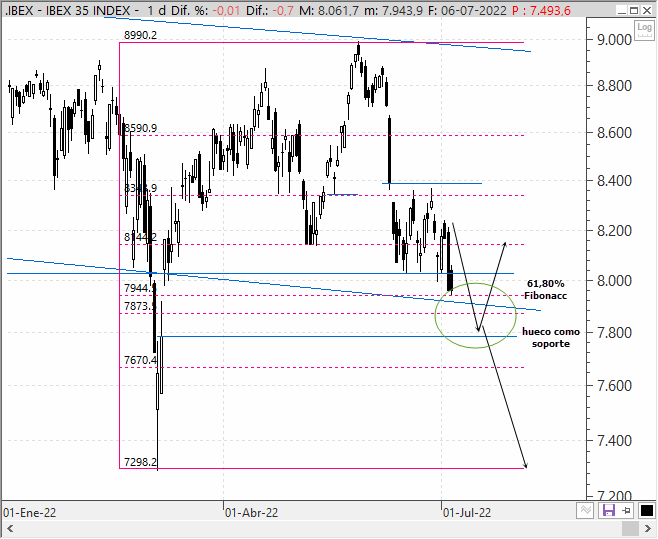Toggle the Log scale button

(644, 31)
